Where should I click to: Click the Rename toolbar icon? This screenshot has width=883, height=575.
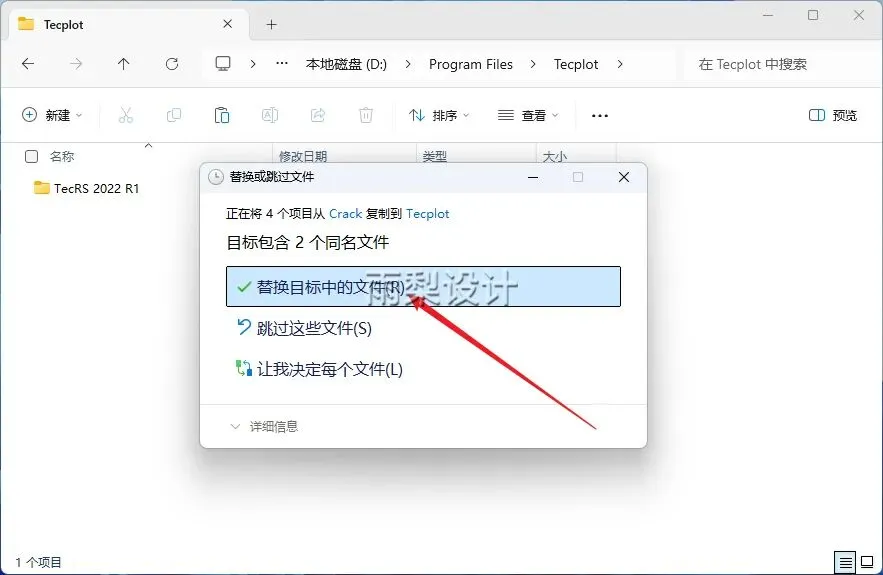click(x=270, y=115)
